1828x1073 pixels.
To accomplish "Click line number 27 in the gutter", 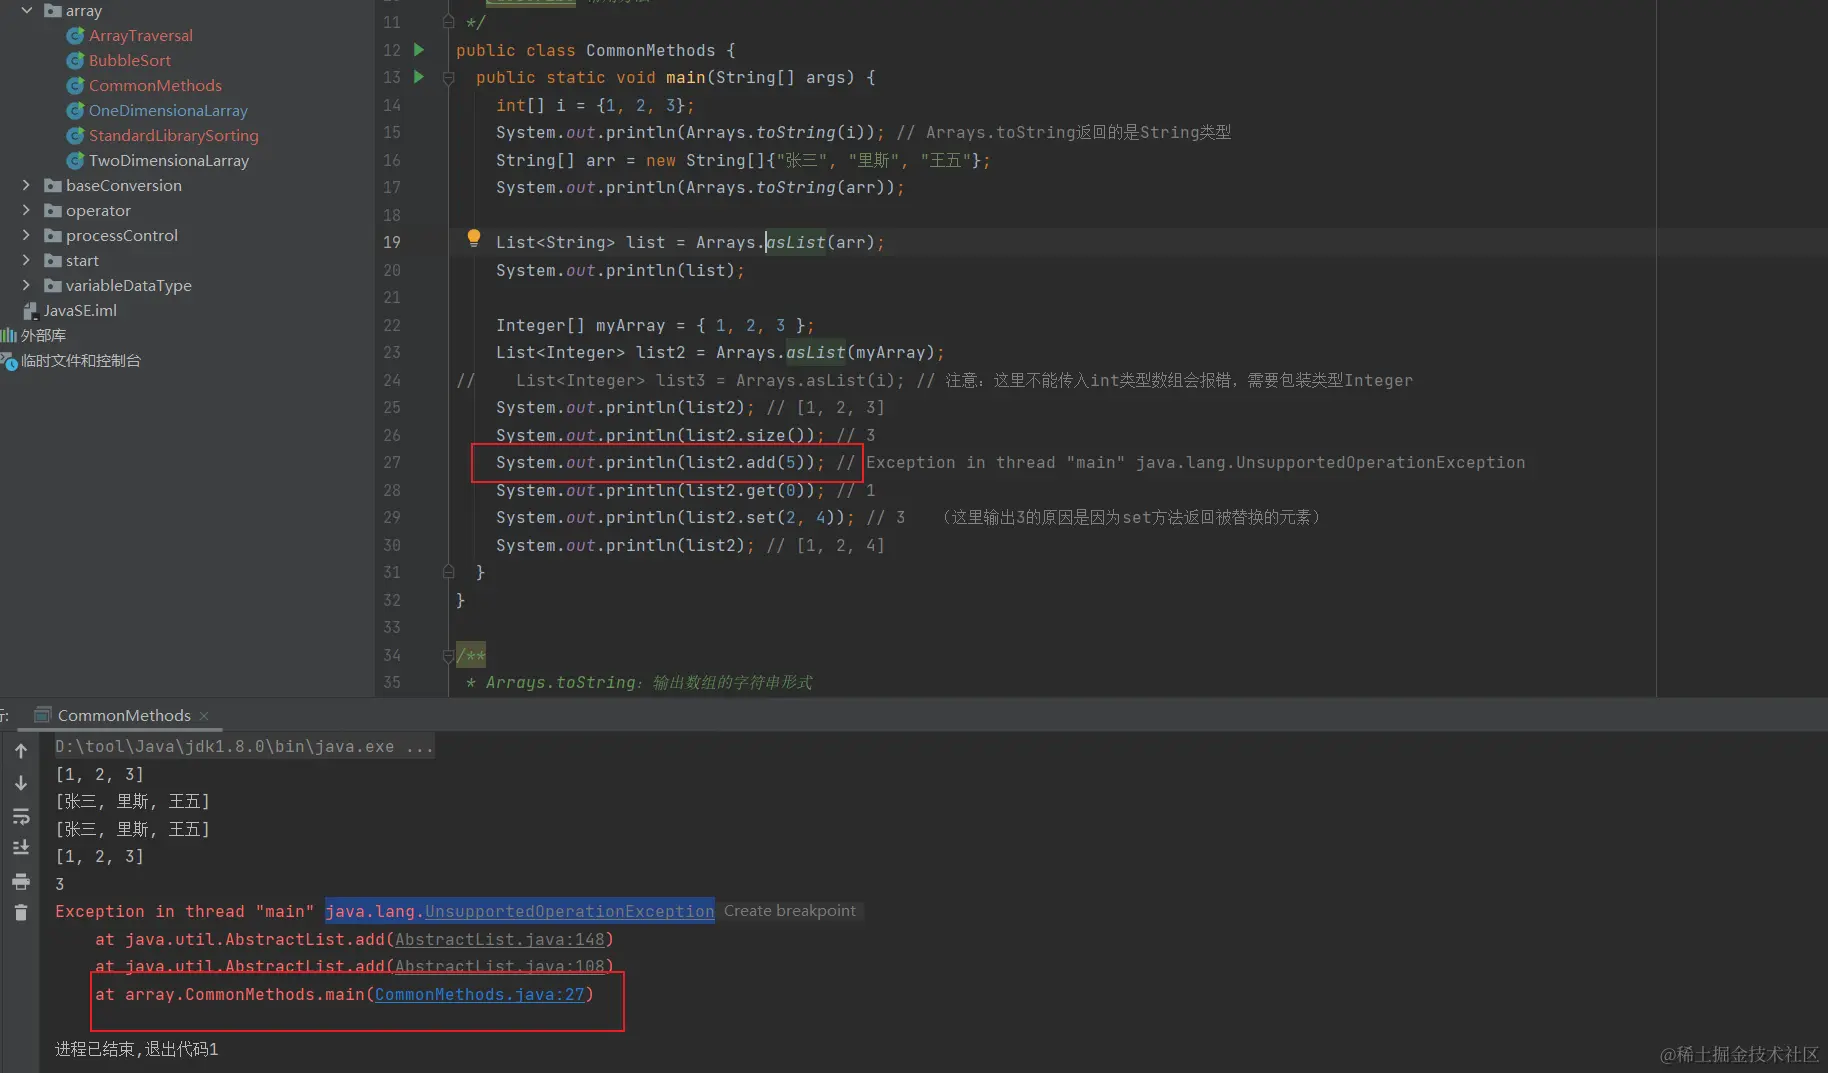I will [x=392, y=463].
